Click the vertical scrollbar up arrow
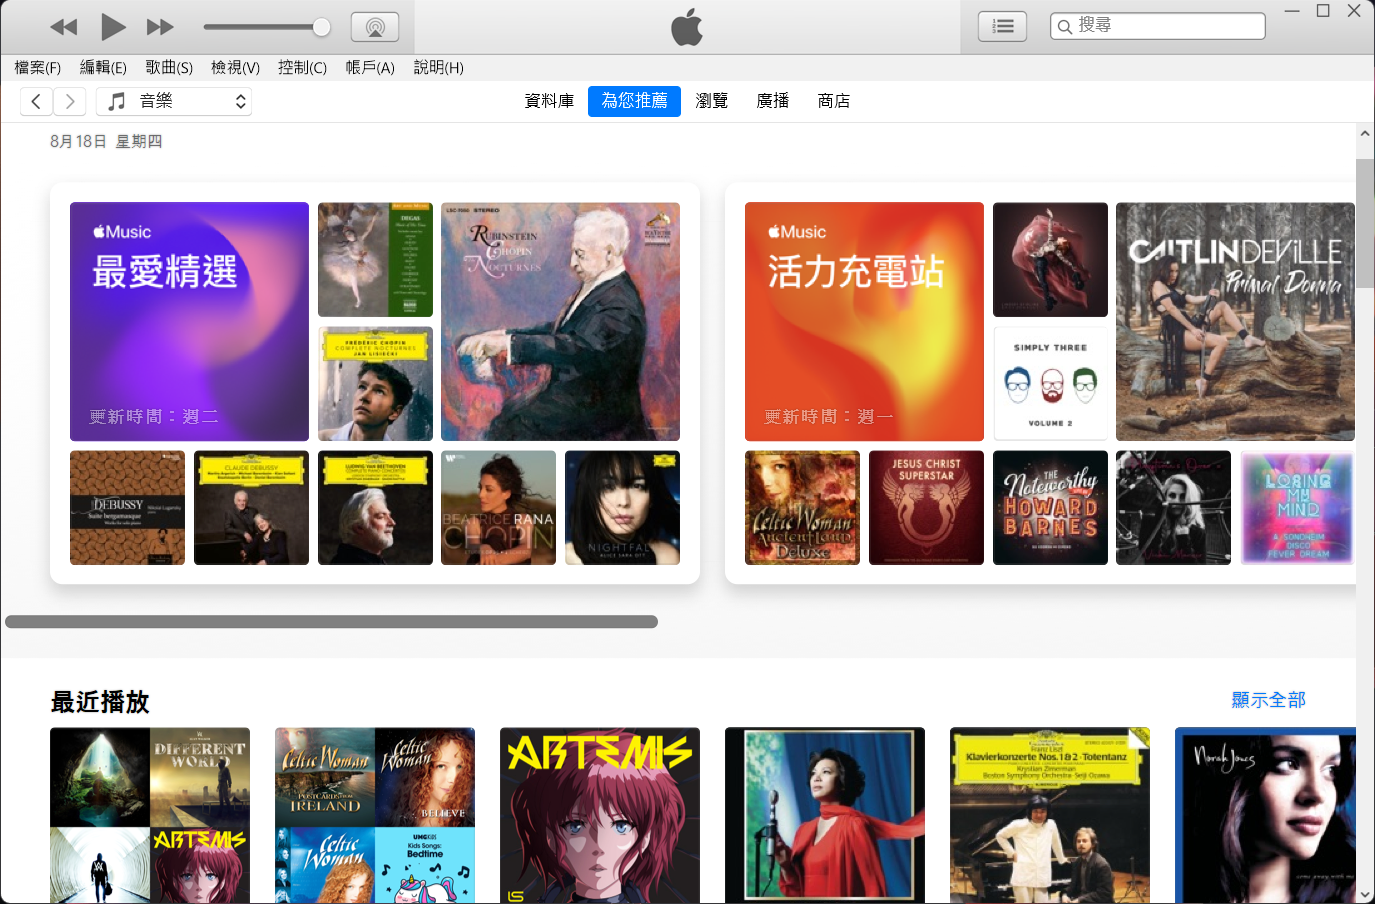Image resolution: width=1375 pixels, height=904 pixels. [1365, 133]
